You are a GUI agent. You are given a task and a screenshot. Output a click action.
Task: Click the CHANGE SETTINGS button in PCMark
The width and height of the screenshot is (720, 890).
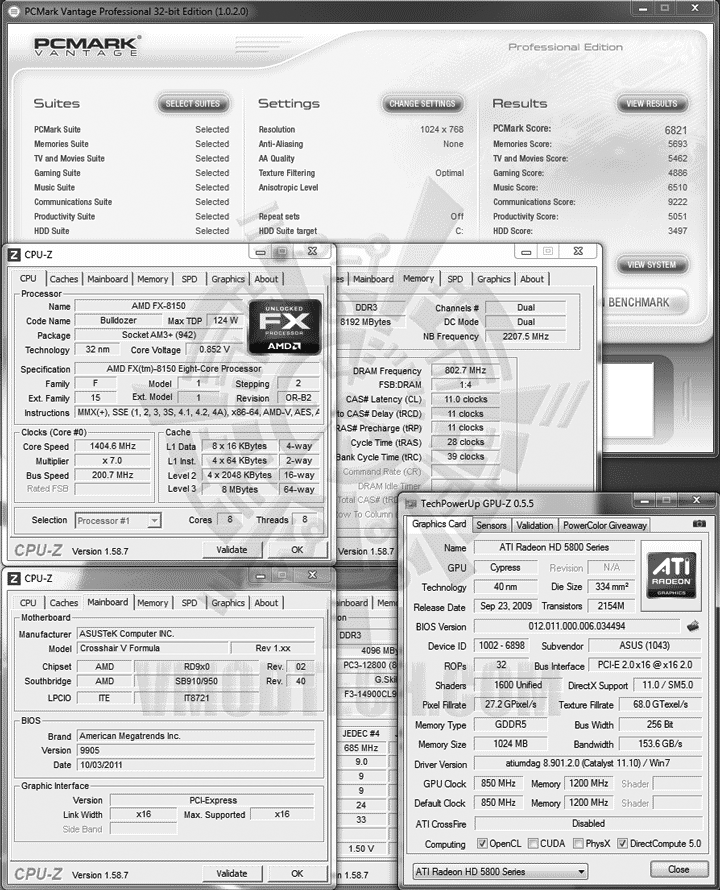point(422,103)
